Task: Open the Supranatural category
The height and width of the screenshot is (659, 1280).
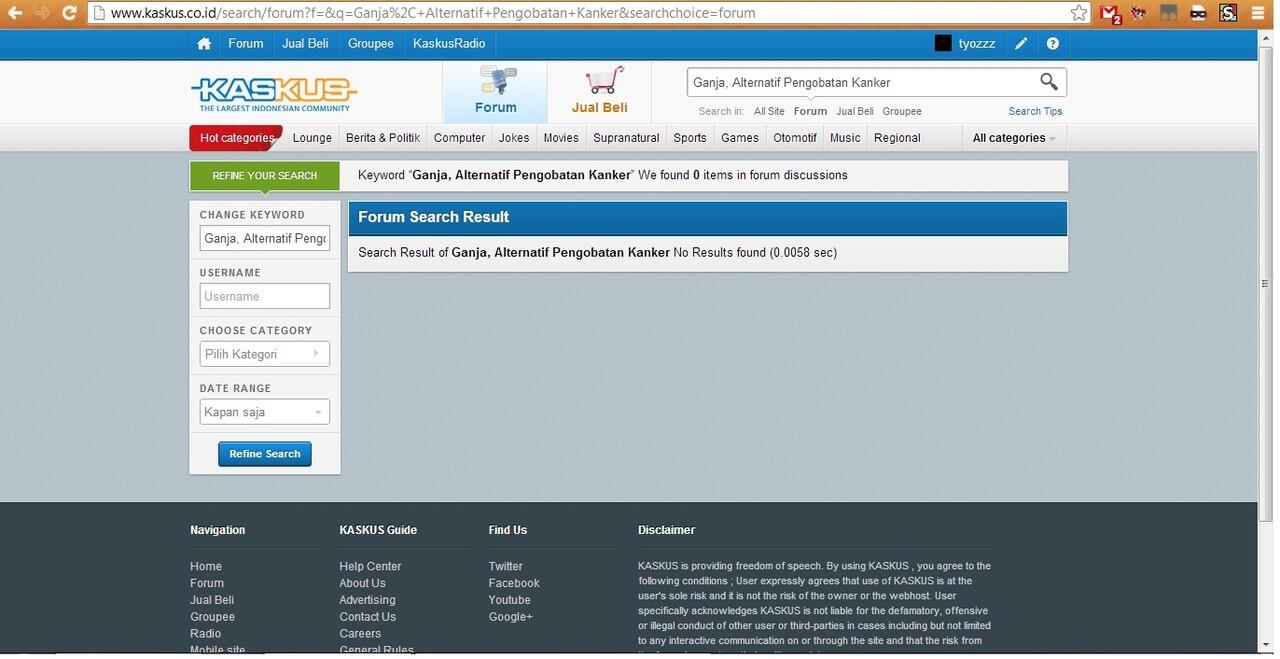Action: click(626, 138)
